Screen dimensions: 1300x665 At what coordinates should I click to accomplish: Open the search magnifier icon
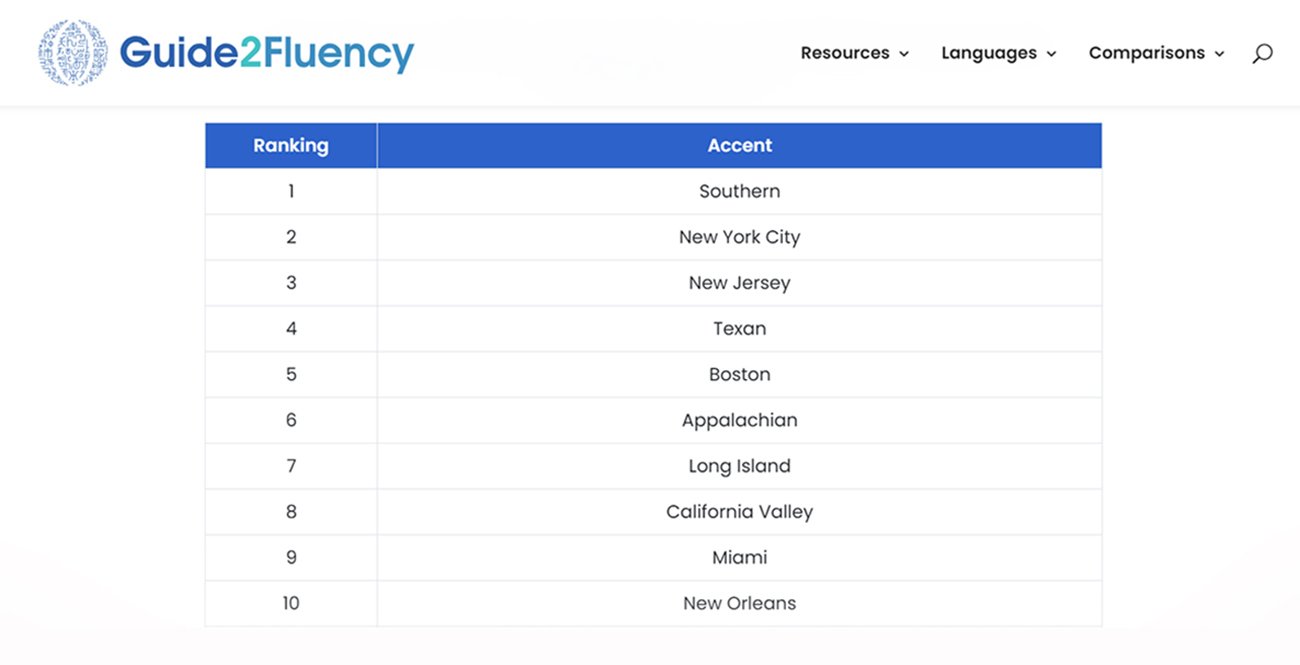[x=1262, y=54]
